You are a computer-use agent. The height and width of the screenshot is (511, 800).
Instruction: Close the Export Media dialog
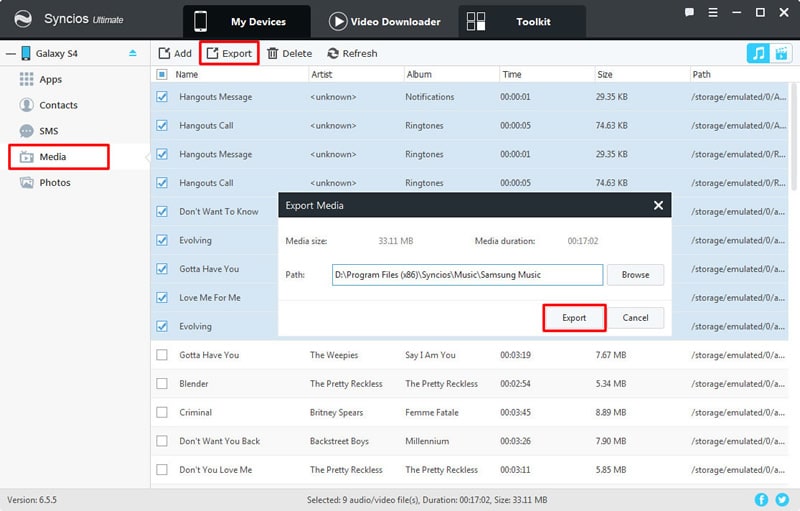[x=658, y=205]
